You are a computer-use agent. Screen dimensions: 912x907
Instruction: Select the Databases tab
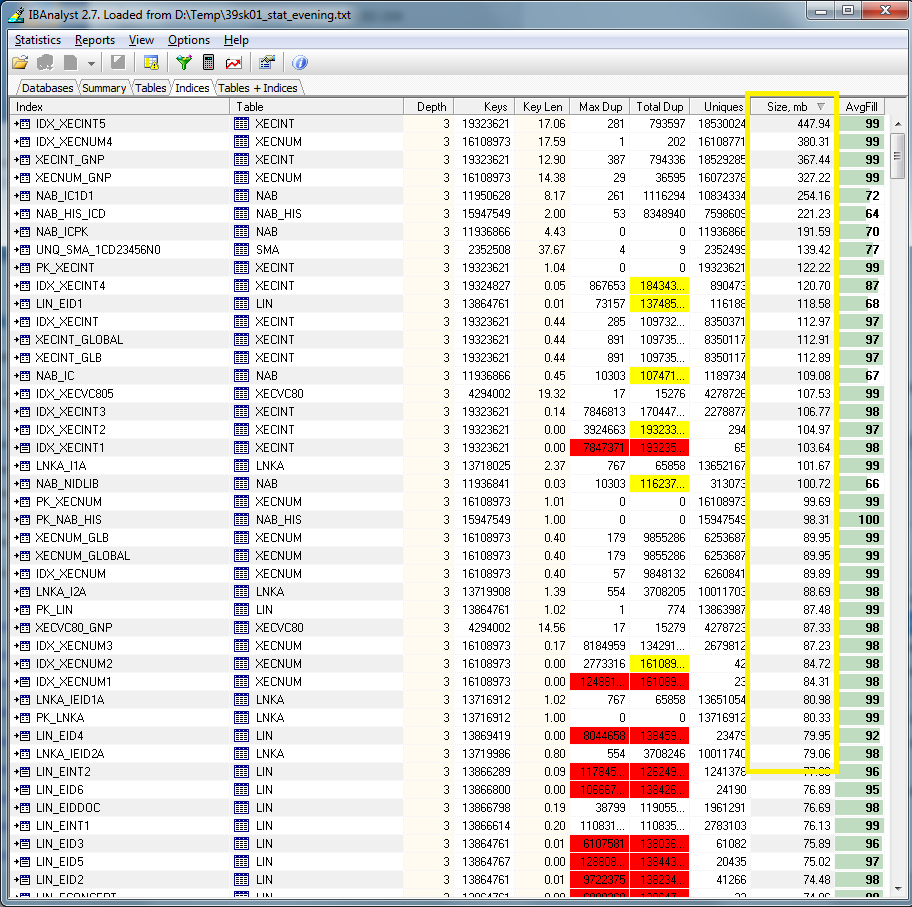pos(47,88)
